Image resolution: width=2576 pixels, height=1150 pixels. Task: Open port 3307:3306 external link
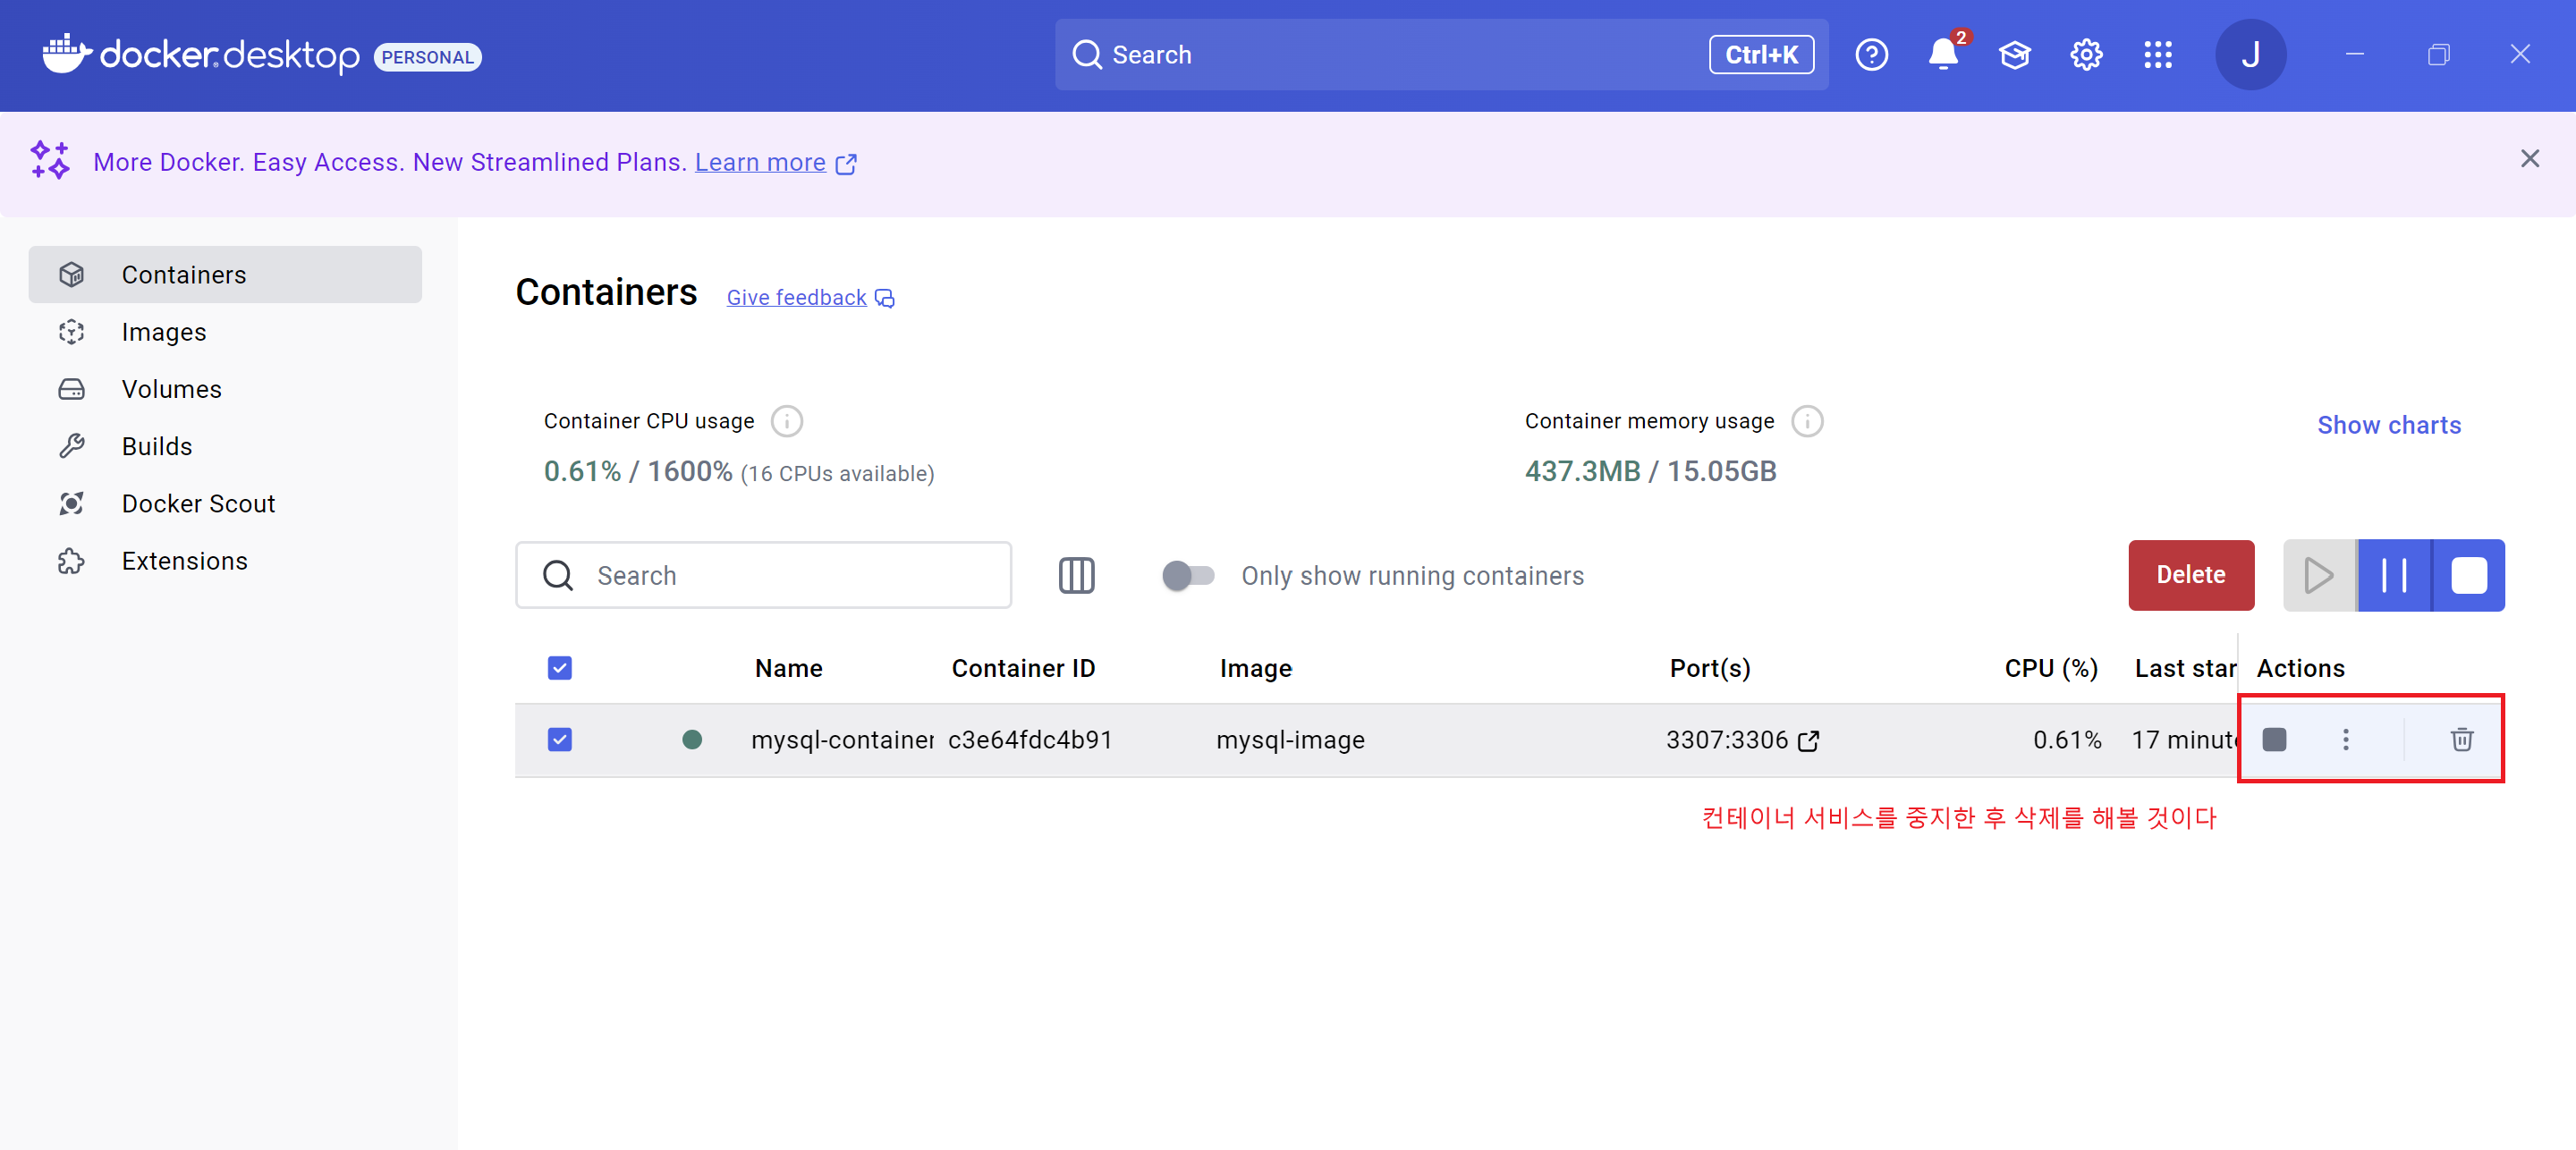tap(1808, 740)
